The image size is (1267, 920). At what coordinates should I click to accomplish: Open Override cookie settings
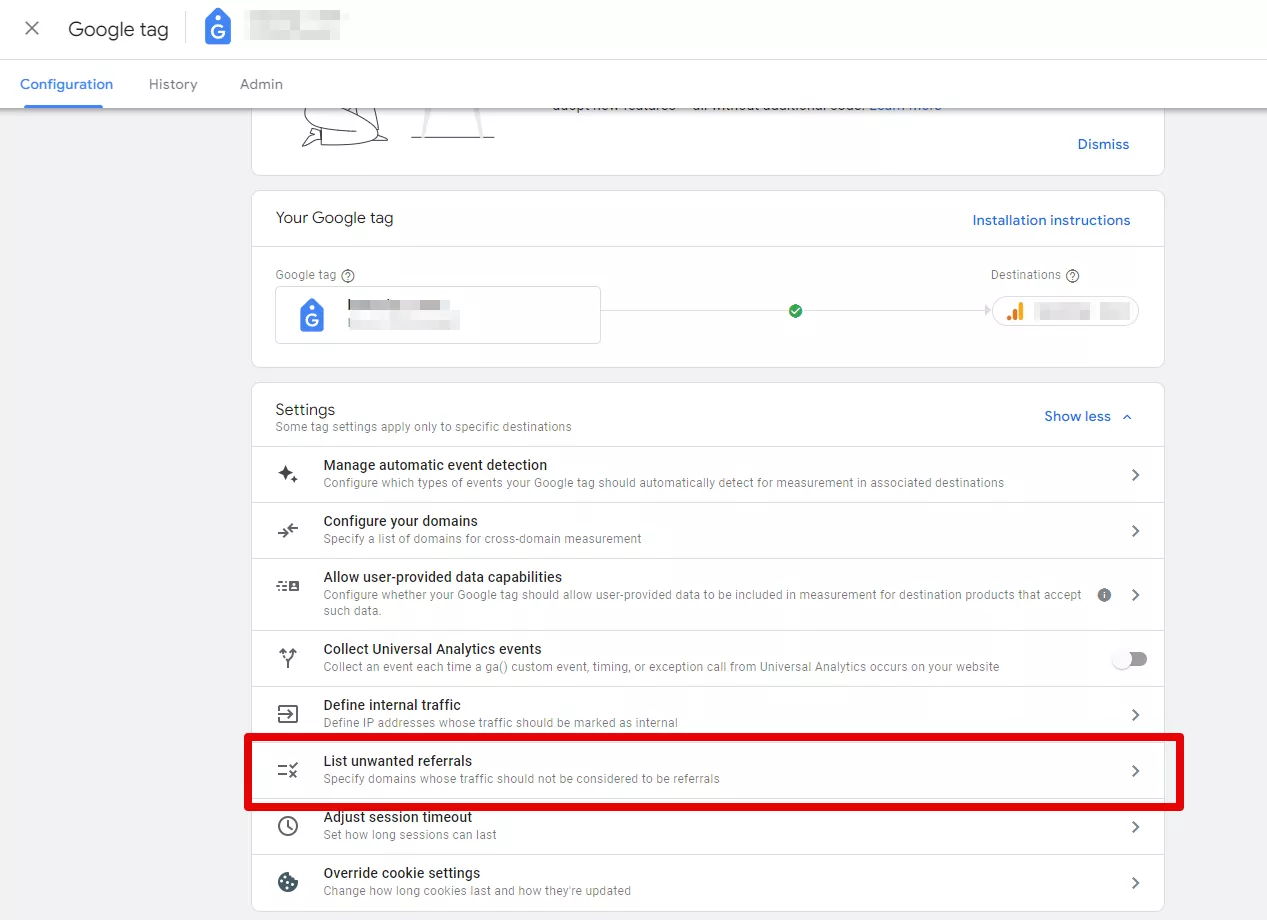coord(708,882)
